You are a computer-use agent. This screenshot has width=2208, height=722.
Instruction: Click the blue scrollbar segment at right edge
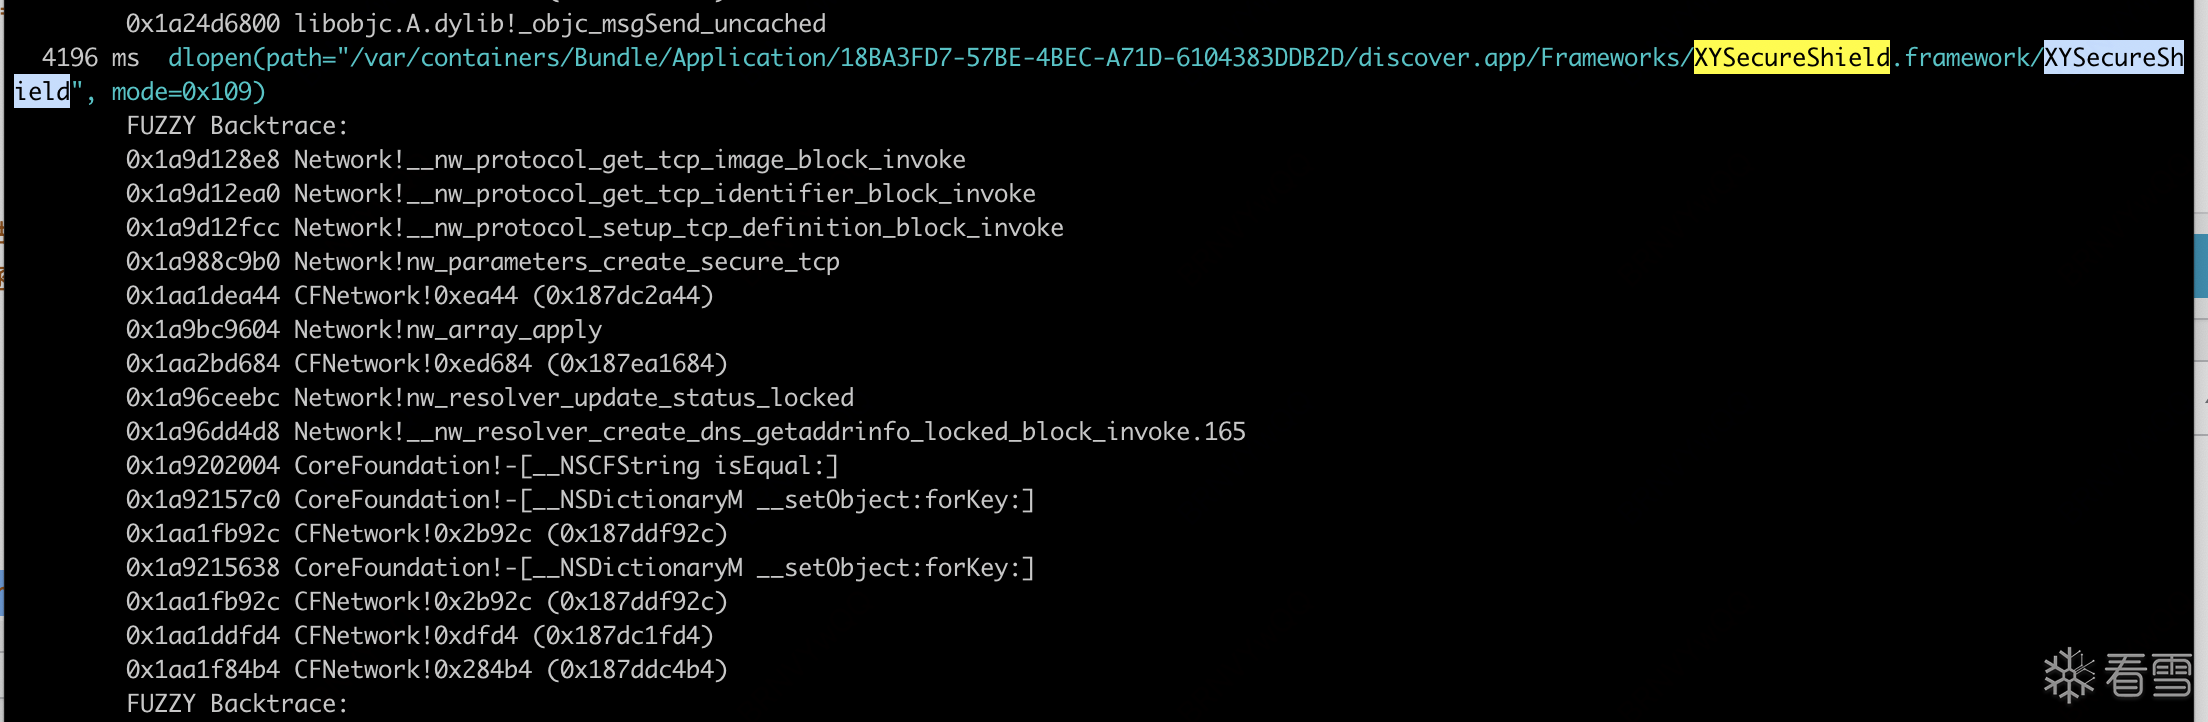click(2201, 265)
